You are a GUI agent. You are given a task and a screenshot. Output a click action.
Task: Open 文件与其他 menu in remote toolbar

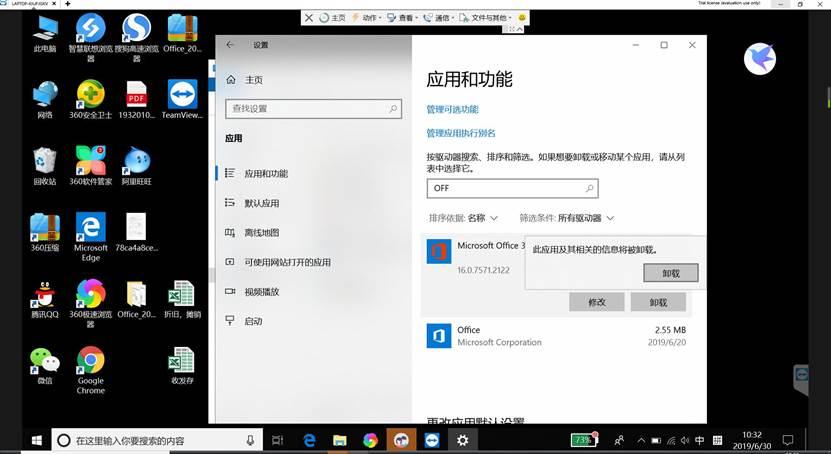click(485, 17)
